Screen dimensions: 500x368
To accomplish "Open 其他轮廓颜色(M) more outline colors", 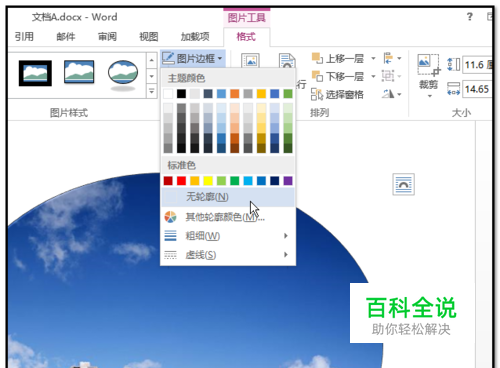I will point(228,217).
